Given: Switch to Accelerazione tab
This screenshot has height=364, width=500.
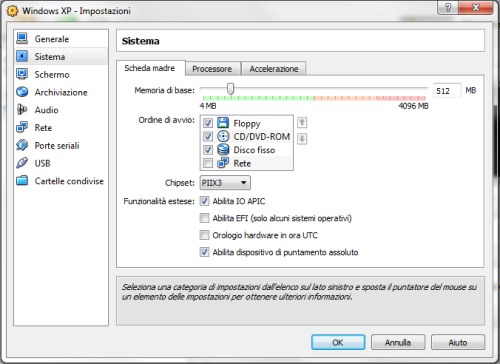Looking at the screenshot, I should pos(274,69).
